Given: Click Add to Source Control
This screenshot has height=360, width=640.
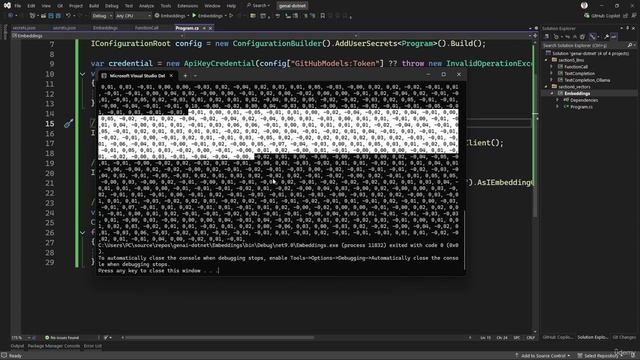Looking at the screenshot, I should pos(543,356).
